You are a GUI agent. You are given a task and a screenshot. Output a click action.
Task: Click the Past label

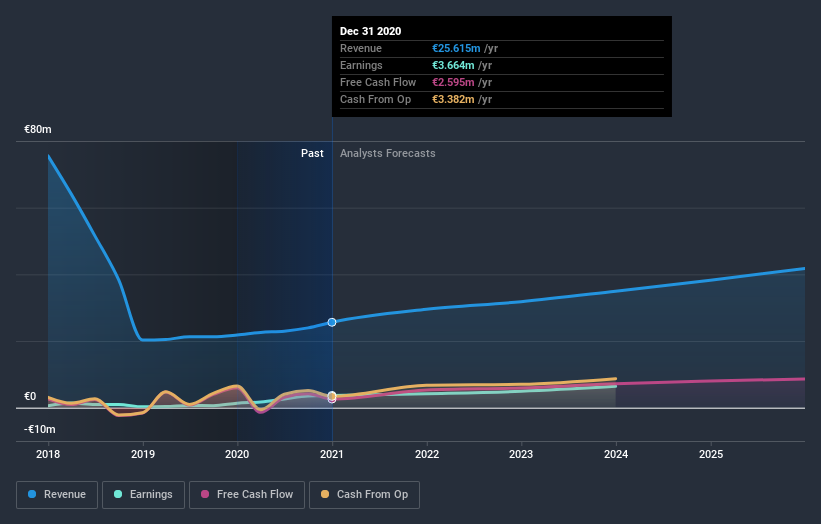[x=312, y=153]
